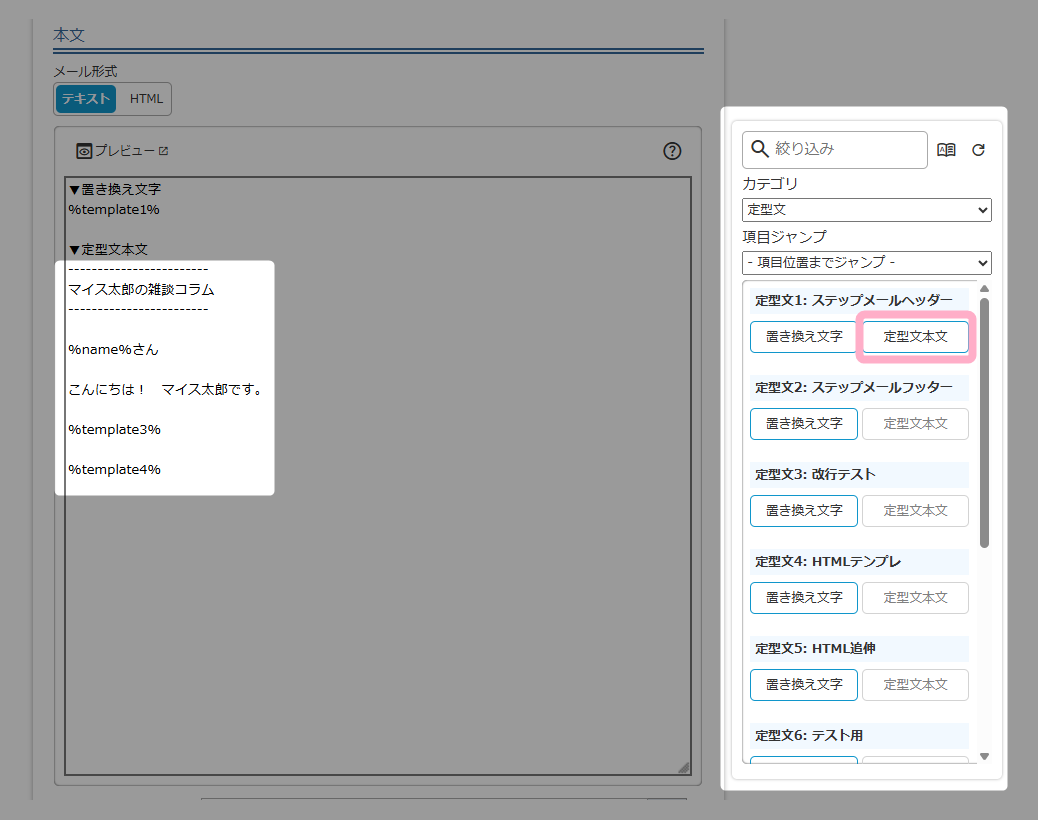Screen dimensions: 1038x820
Task: Click the magnifier icon in the filter field
Action: click(760, 149)
